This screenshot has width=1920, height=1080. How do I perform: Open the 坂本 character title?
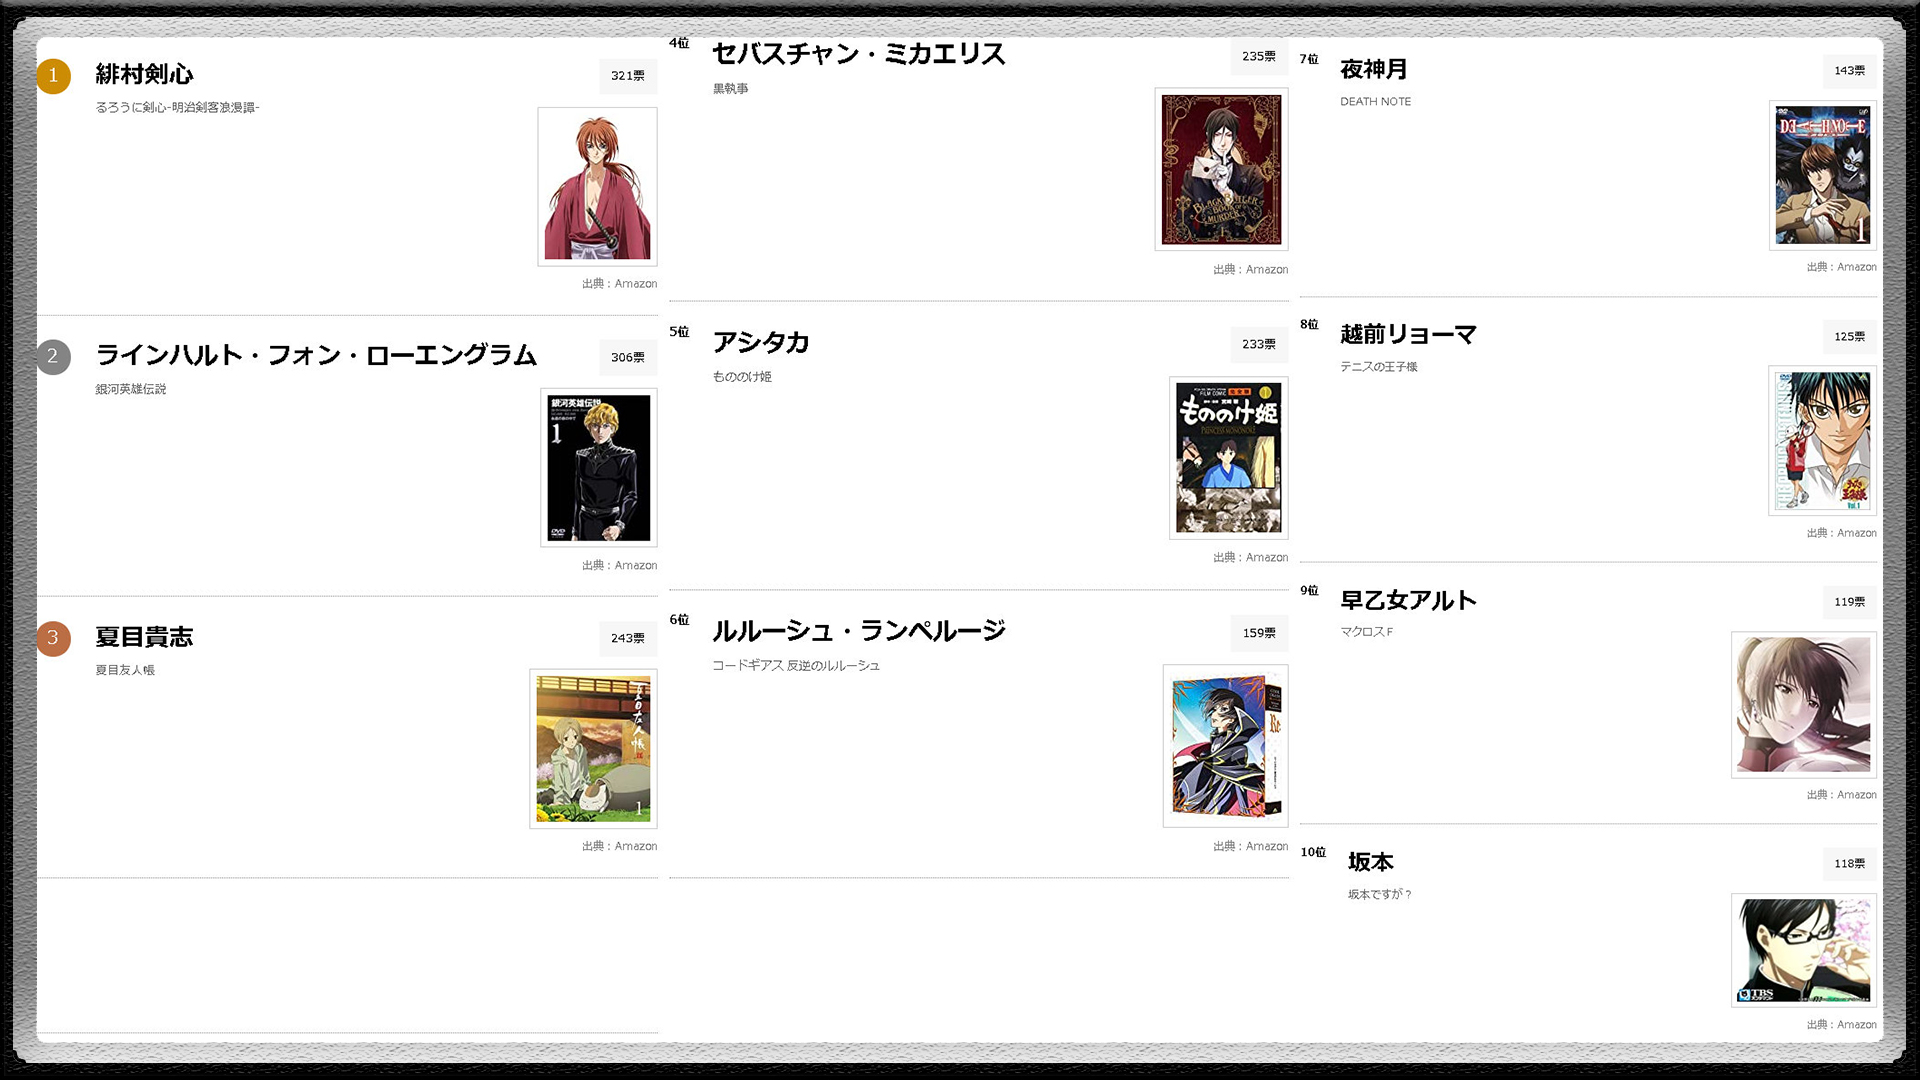[x=1371, y=862]
